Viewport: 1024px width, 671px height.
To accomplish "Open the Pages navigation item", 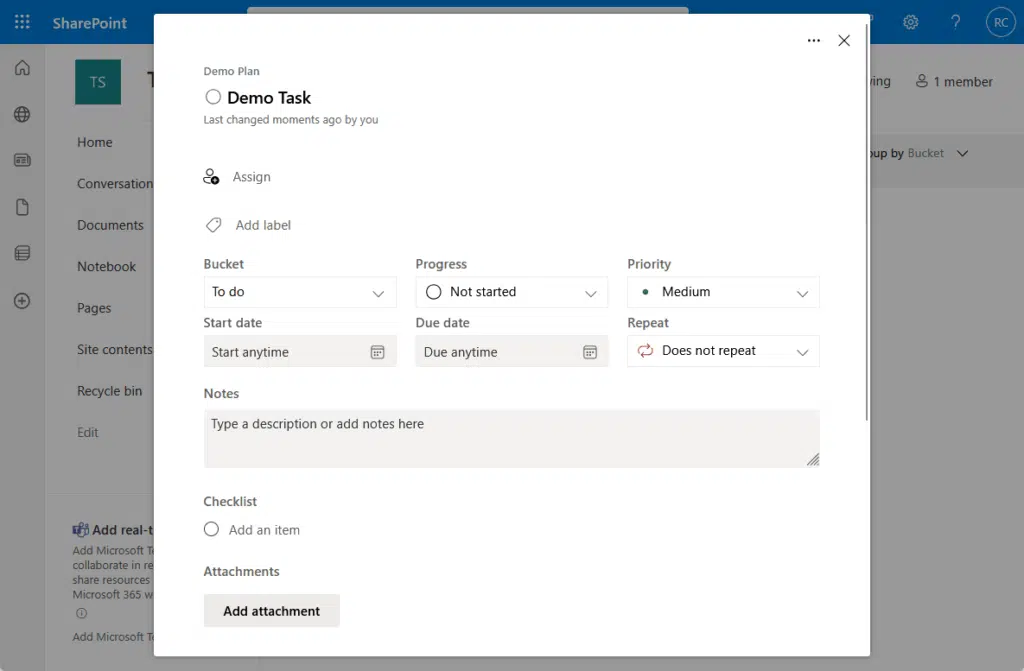I will coord(94,308).
